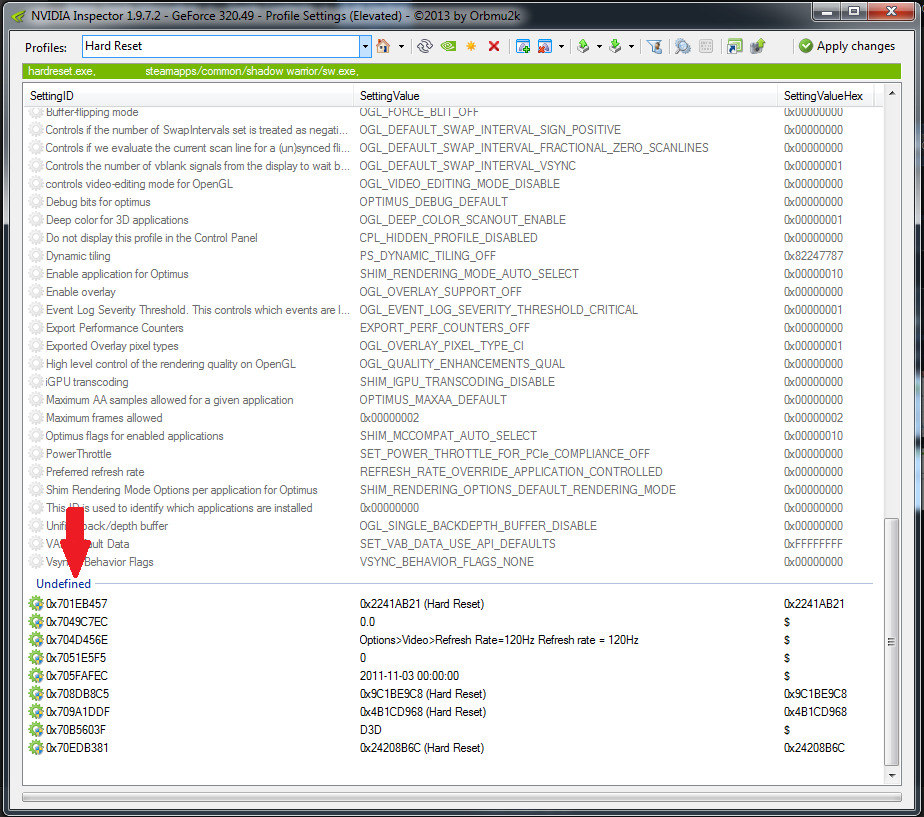Open dropdown next to remove application icon
924x817 pixels.
pyautogui.click(x=561, y=46)
